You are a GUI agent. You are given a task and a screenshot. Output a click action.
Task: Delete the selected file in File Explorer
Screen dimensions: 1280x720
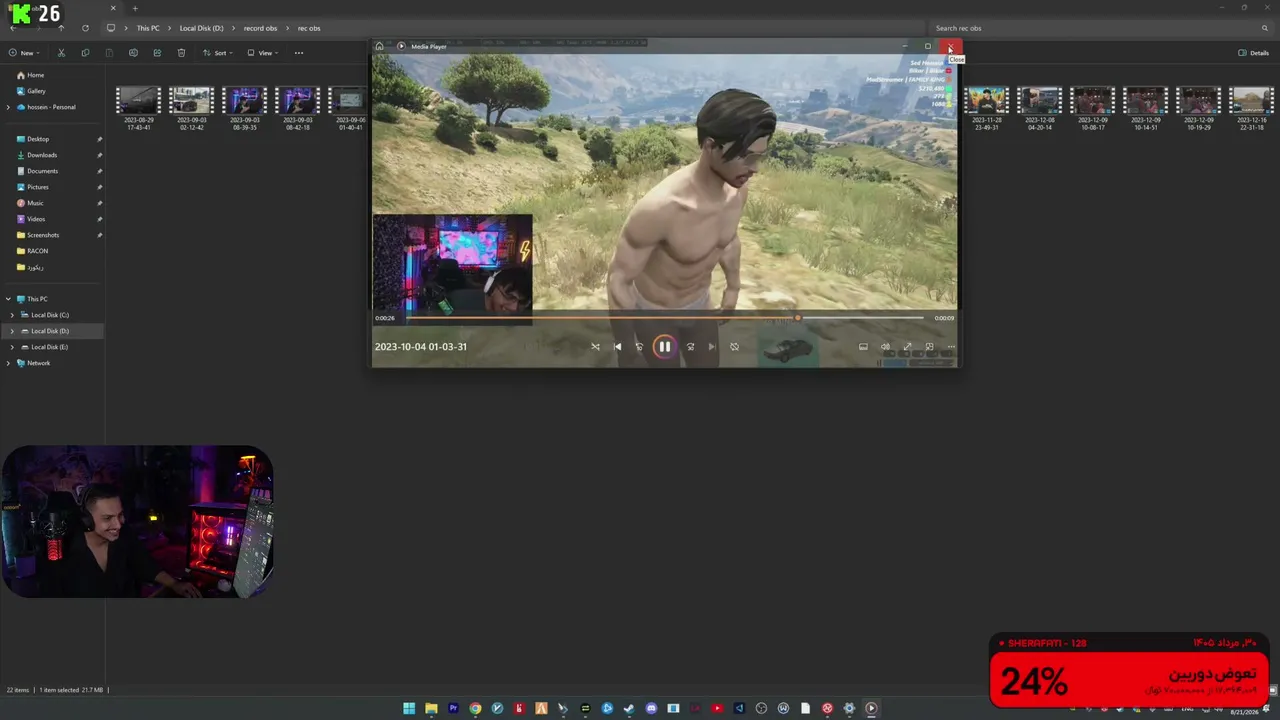181,53
